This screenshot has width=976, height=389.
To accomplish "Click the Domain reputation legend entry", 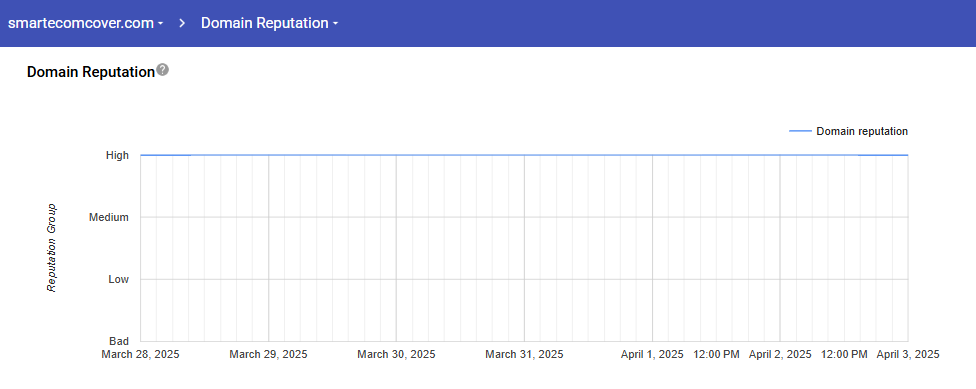I will point(848,131).
